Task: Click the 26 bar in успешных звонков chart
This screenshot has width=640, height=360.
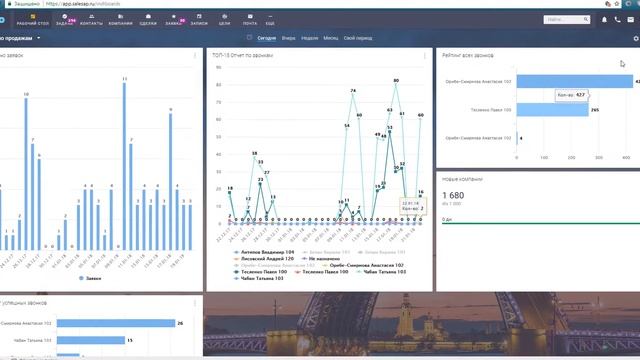Action: tap(116, 323)
